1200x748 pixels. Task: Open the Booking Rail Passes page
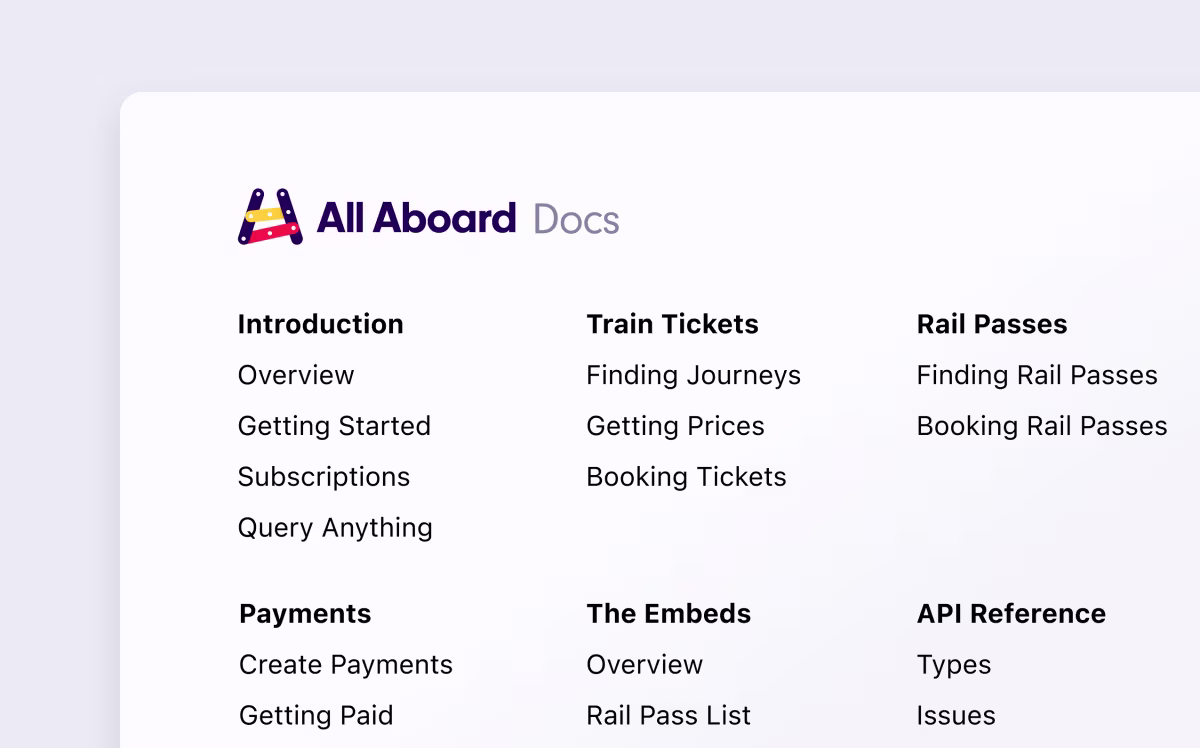1042,426
